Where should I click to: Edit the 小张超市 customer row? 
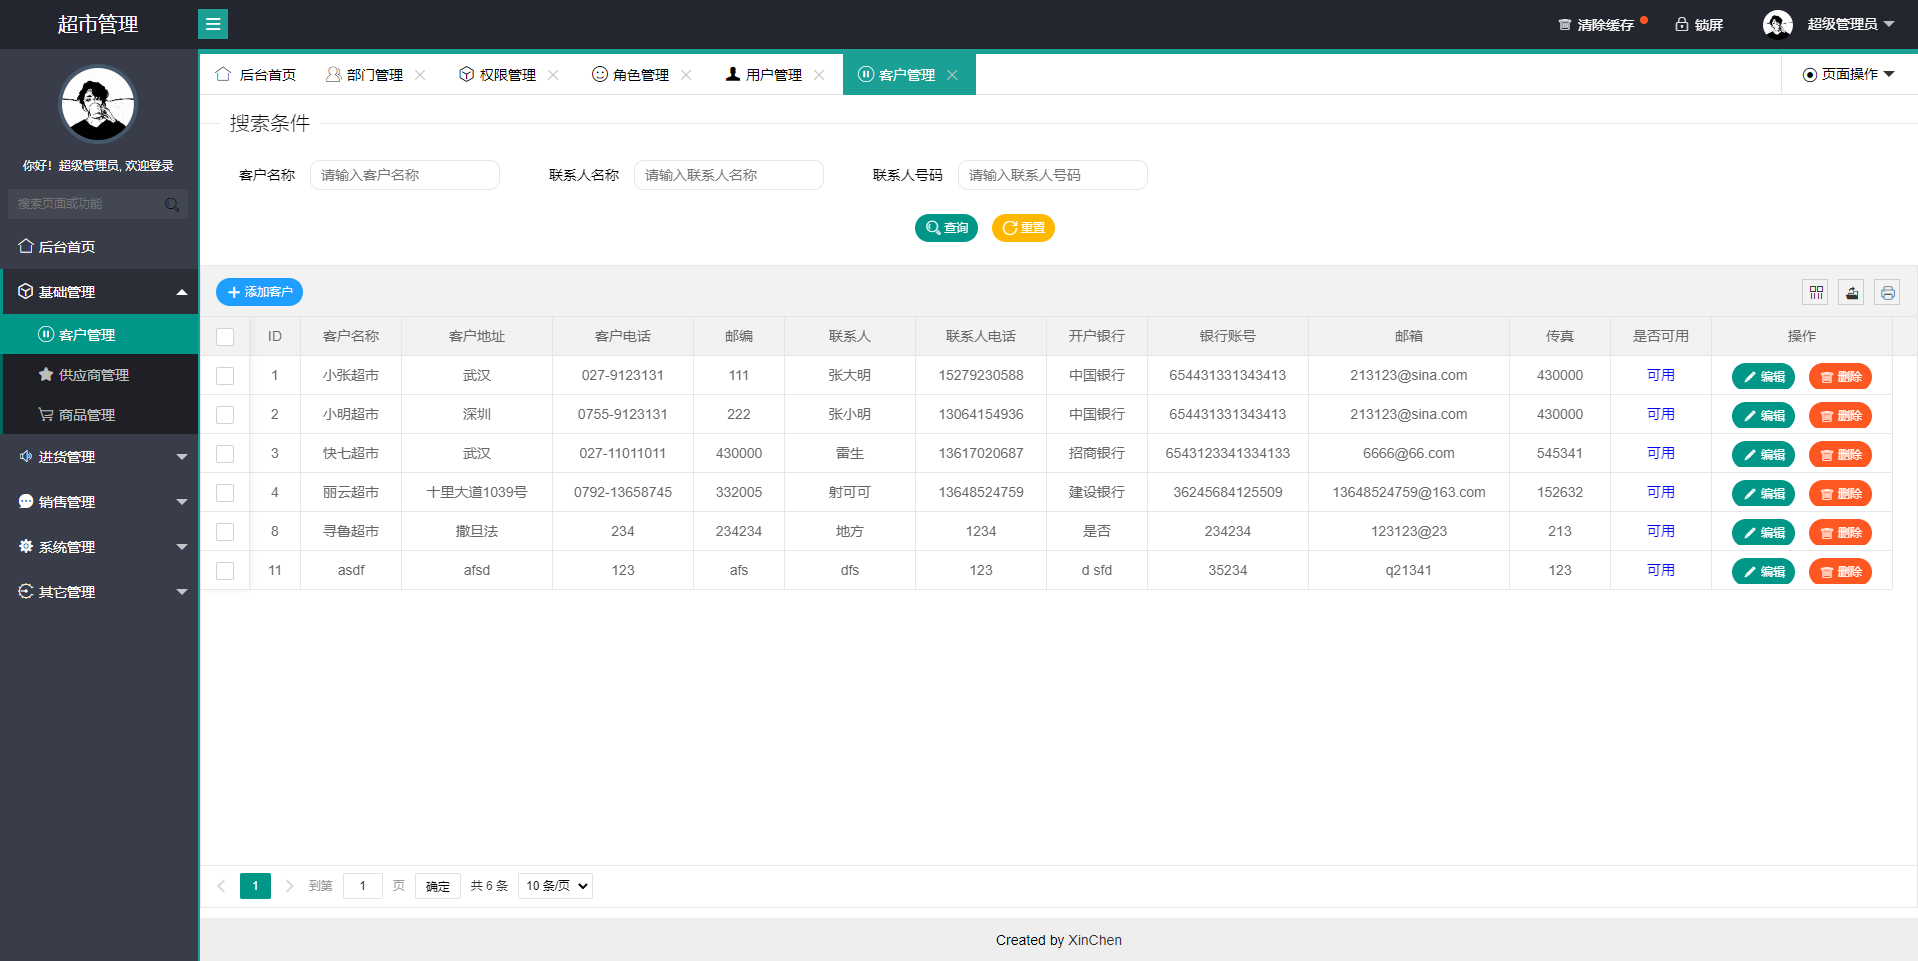(1763, 377)
